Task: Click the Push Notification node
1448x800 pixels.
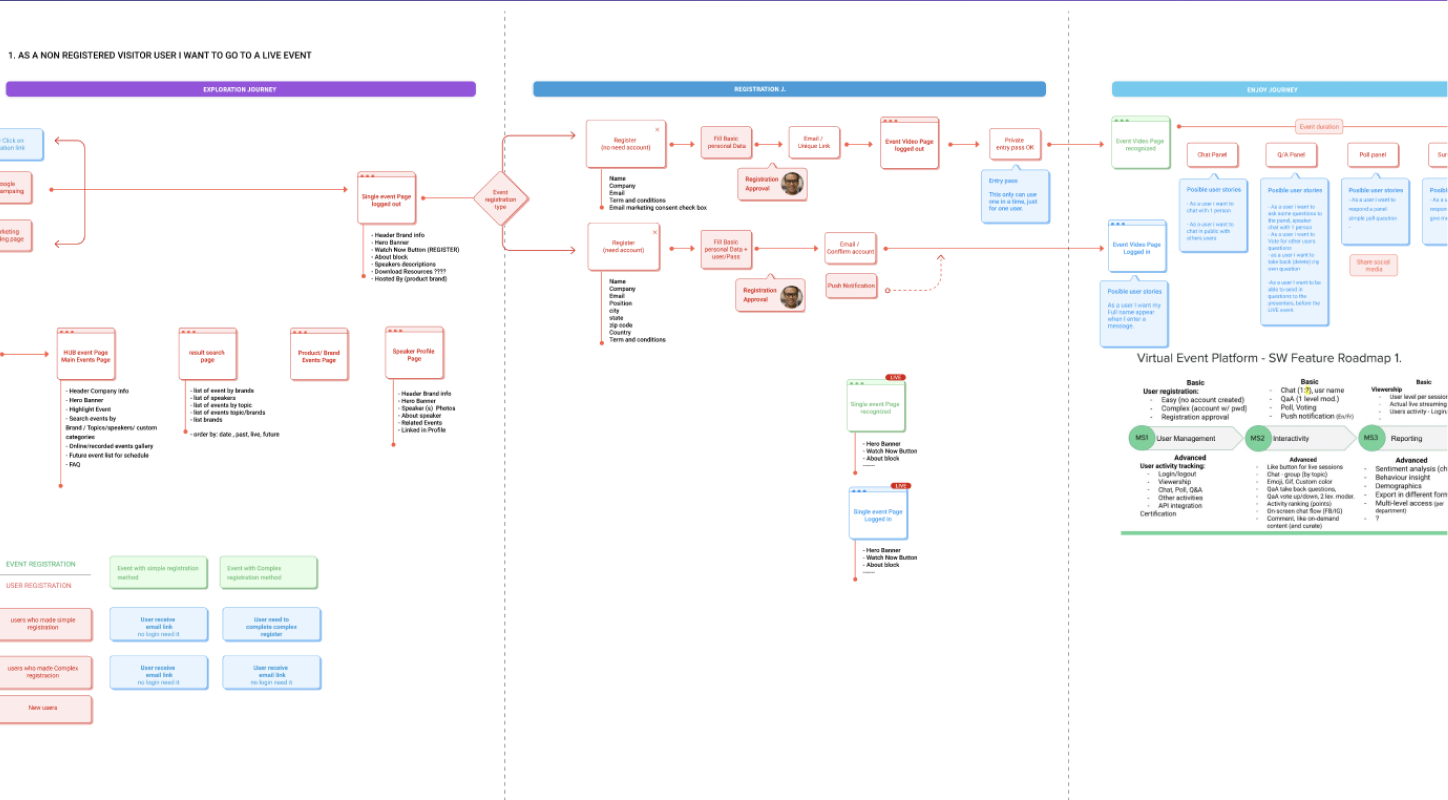Action: (x=851, y=286)
